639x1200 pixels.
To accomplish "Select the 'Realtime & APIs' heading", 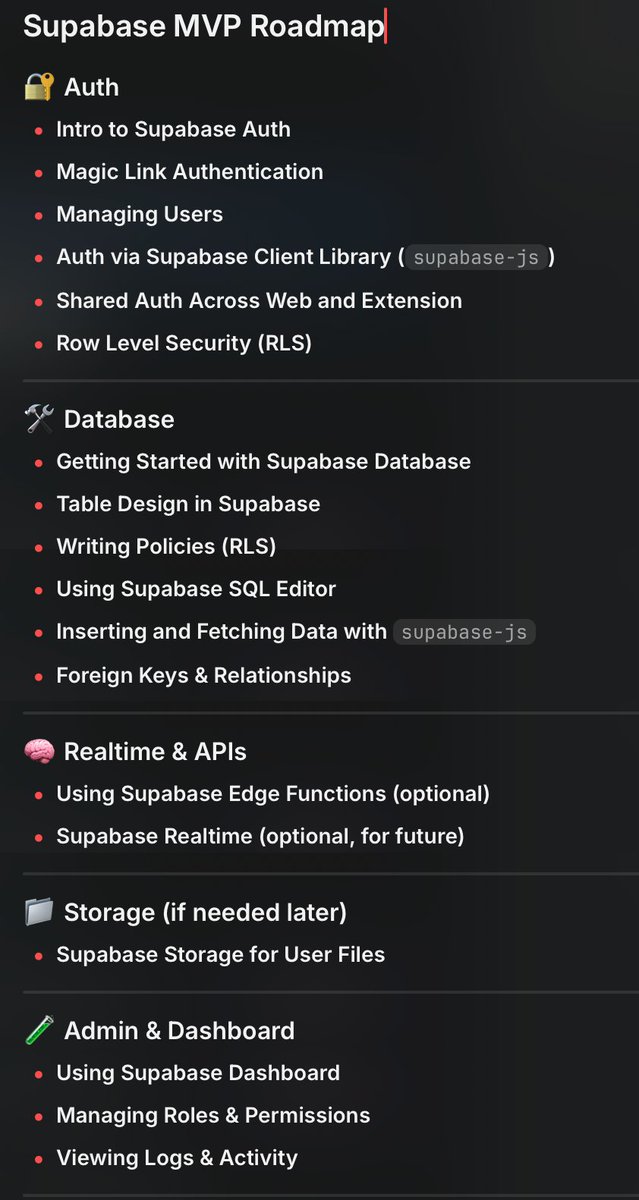I will coord(155,751).
